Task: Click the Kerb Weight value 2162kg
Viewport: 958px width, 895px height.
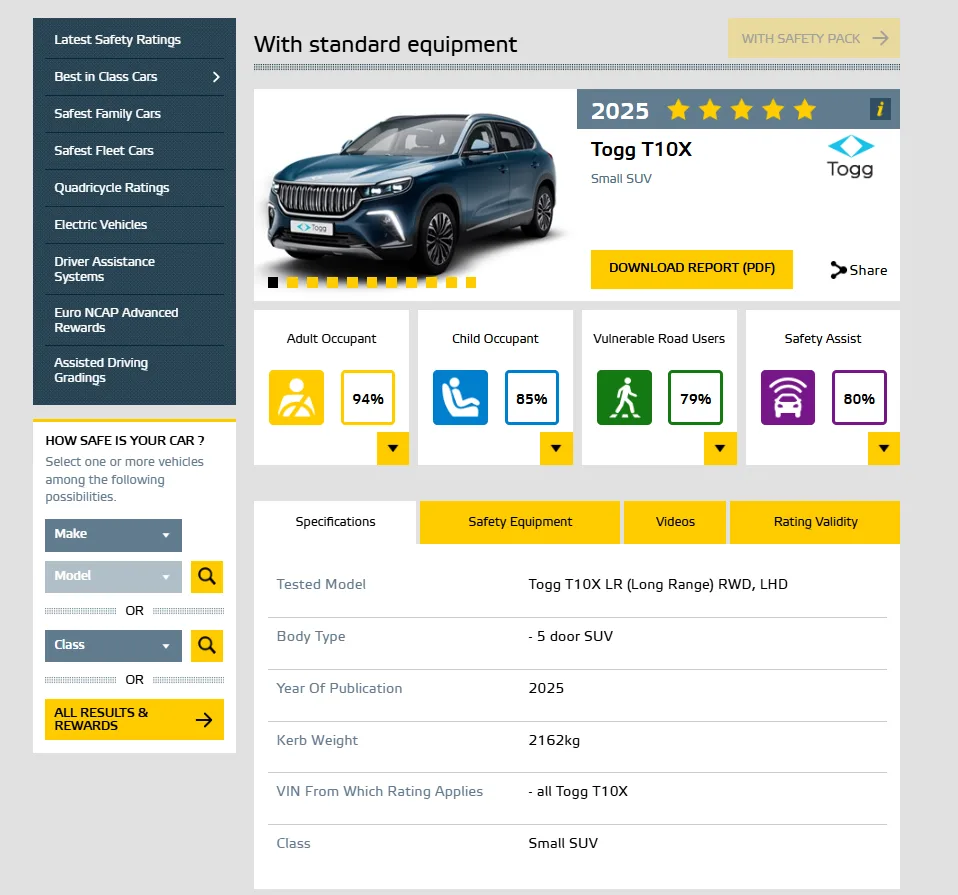Action: pos(554,740)
